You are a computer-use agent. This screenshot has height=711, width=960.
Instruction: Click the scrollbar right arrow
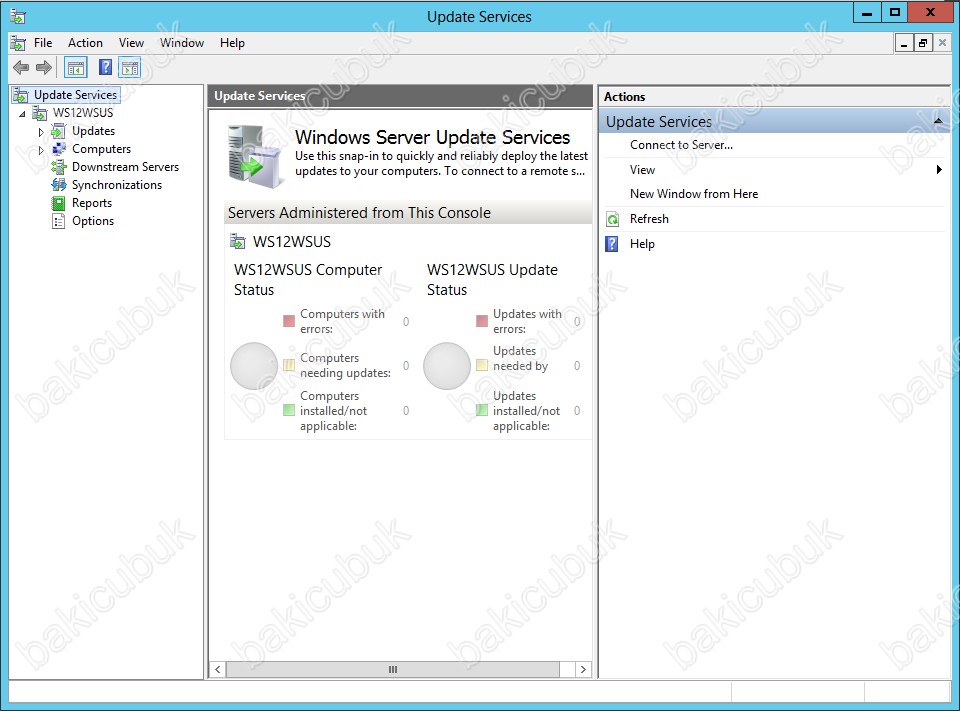583,669
